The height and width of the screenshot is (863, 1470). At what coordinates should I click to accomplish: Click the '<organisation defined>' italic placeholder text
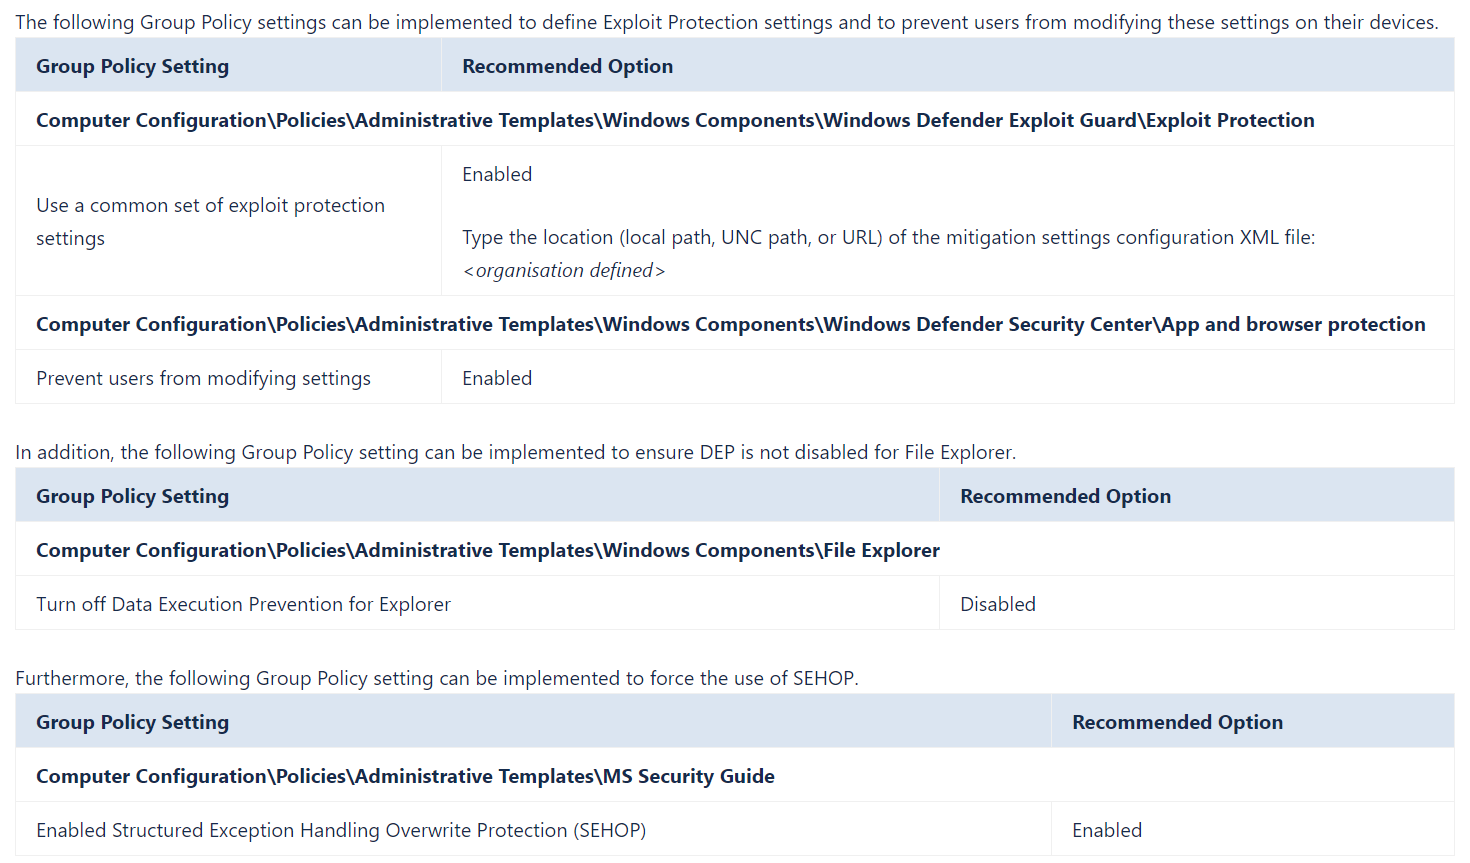tap(563, 270)
